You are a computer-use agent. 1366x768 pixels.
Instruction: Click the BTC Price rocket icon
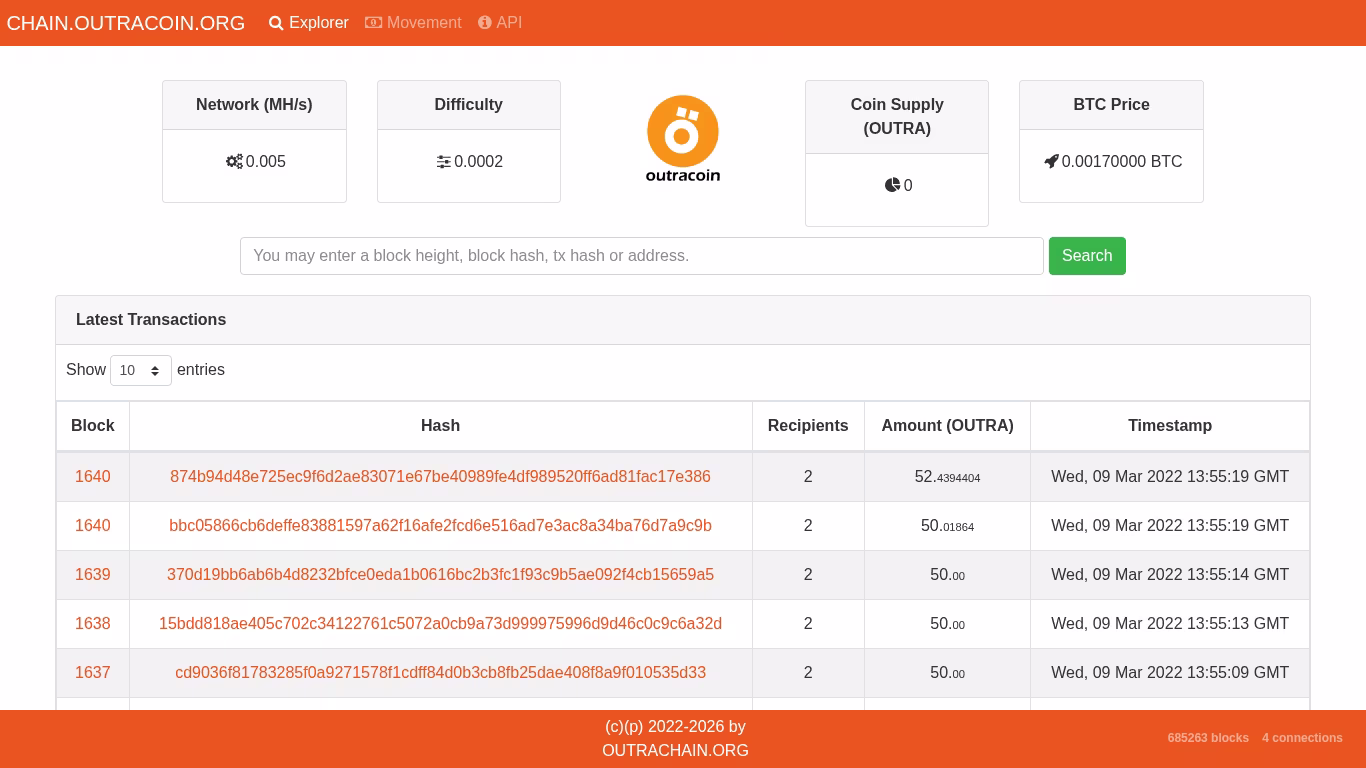coord(1051,162)
